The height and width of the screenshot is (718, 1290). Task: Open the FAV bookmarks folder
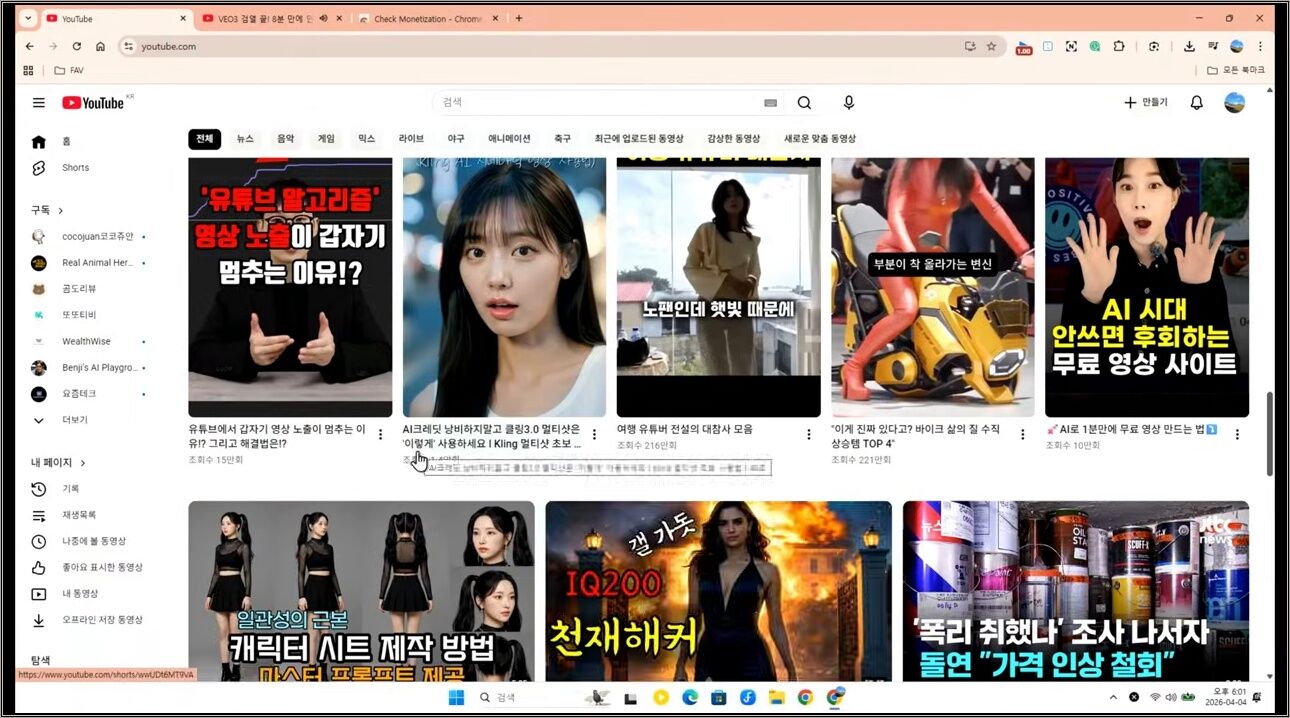69,70
